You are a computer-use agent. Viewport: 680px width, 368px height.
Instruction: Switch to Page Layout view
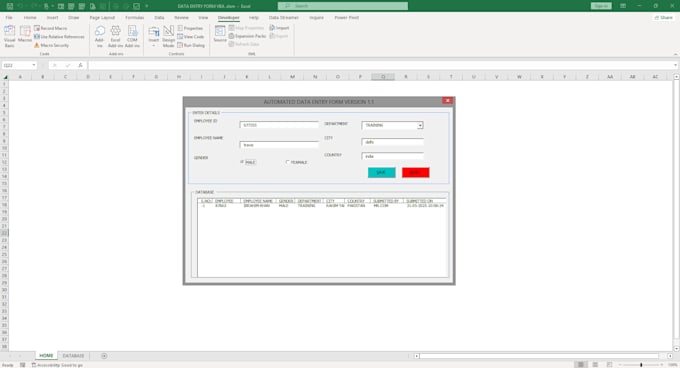pos(595,365)
